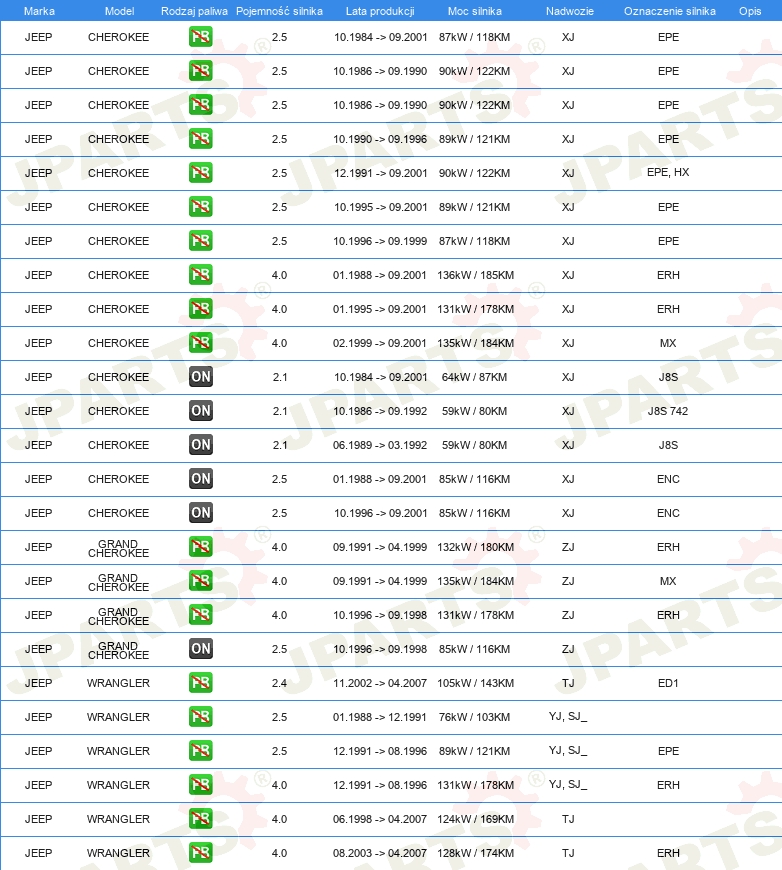Select the '01.1995 -> 09.2001' production years cell
The image size is (782, 870).
click(x=380, y=309)
